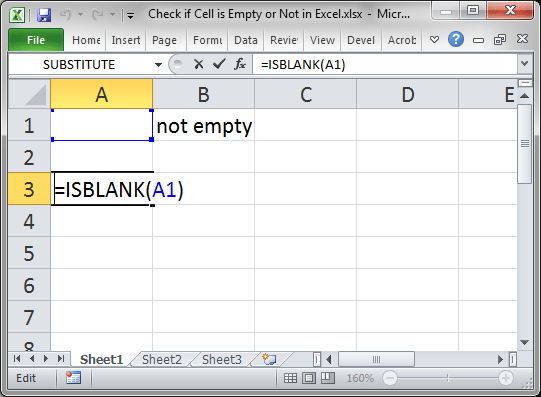The width and height of the screenshot is (541, 397).
Task: Go to previous sheet navigation arrow
Action: pos(32,359)
